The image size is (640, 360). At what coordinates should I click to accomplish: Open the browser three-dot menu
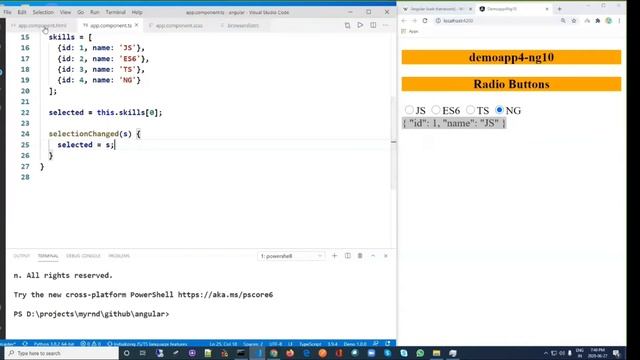click(x=619, y=20)
